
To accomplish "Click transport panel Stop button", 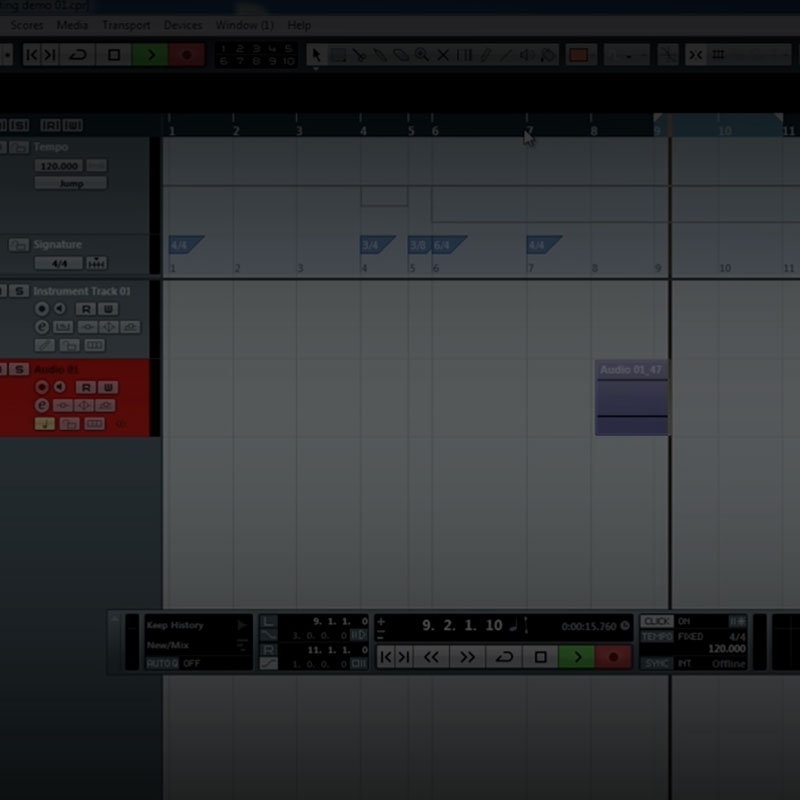I will tap(540, 657).
